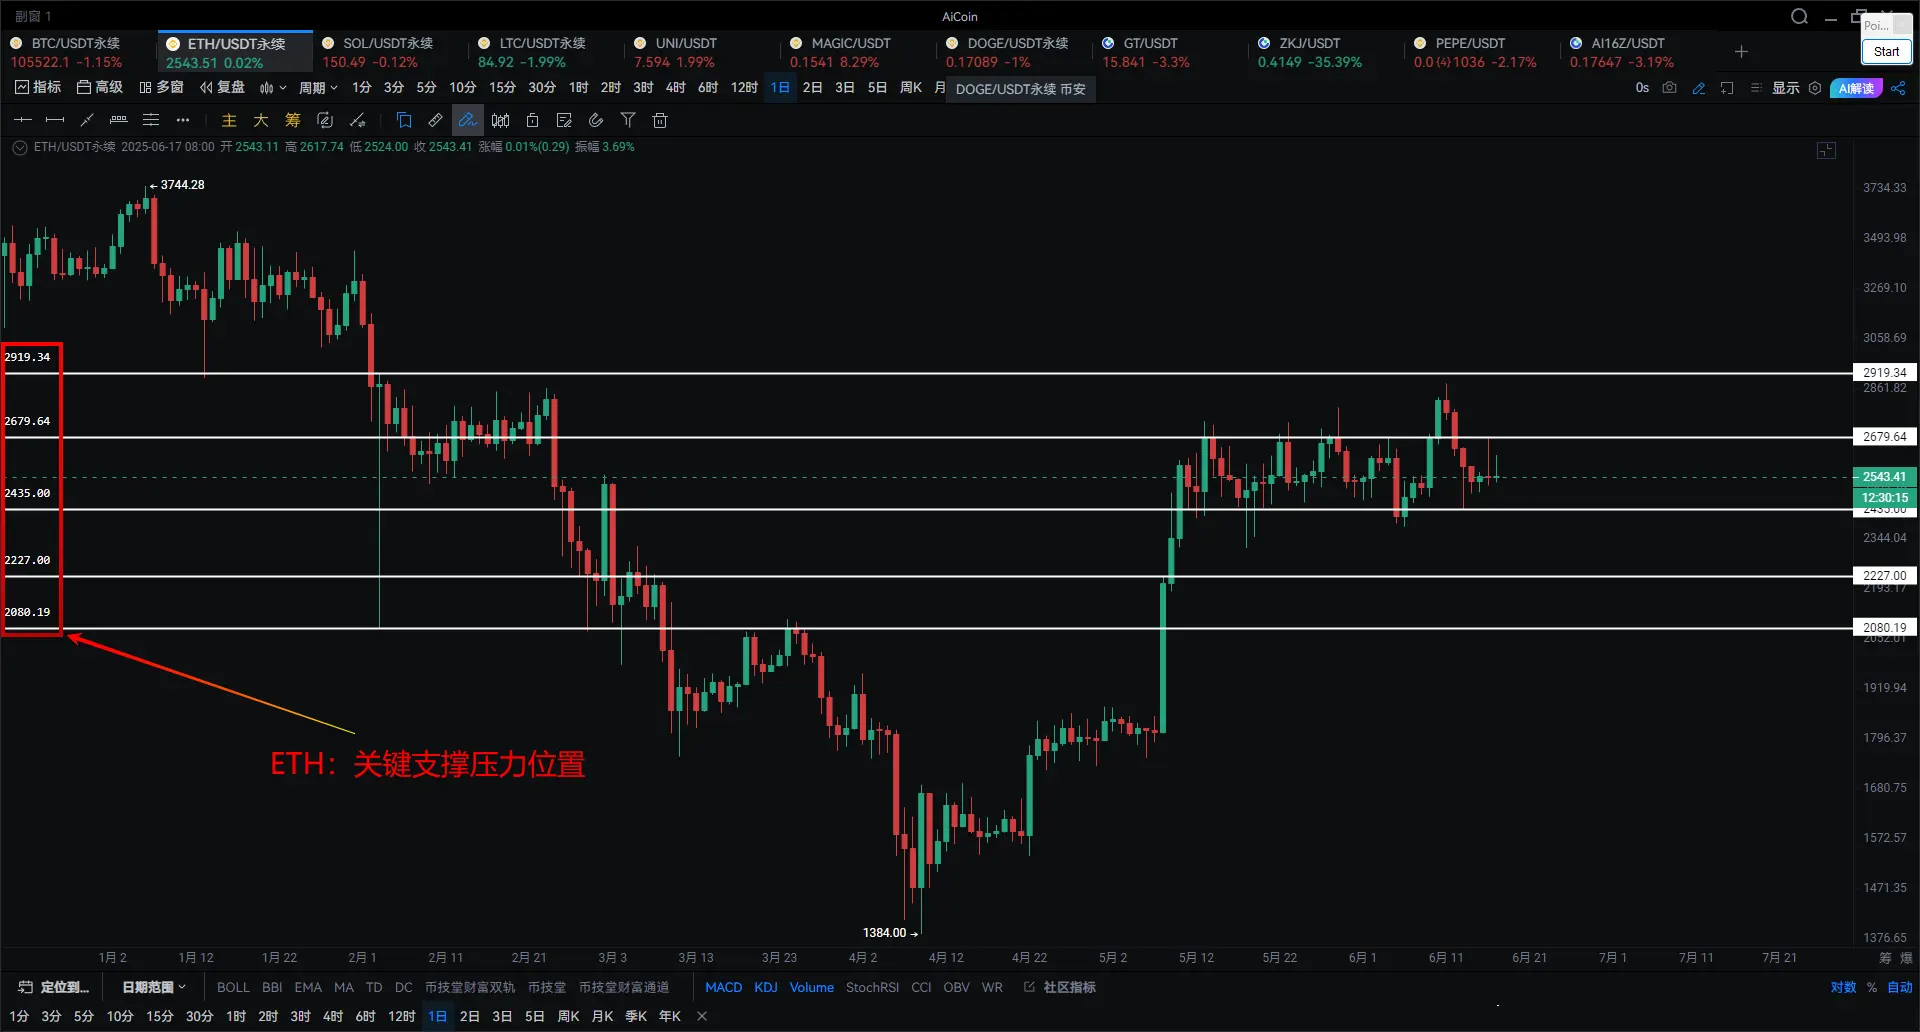Click the bookmark annotation tool icon
1920x1032 pixels.
[404, 120]
